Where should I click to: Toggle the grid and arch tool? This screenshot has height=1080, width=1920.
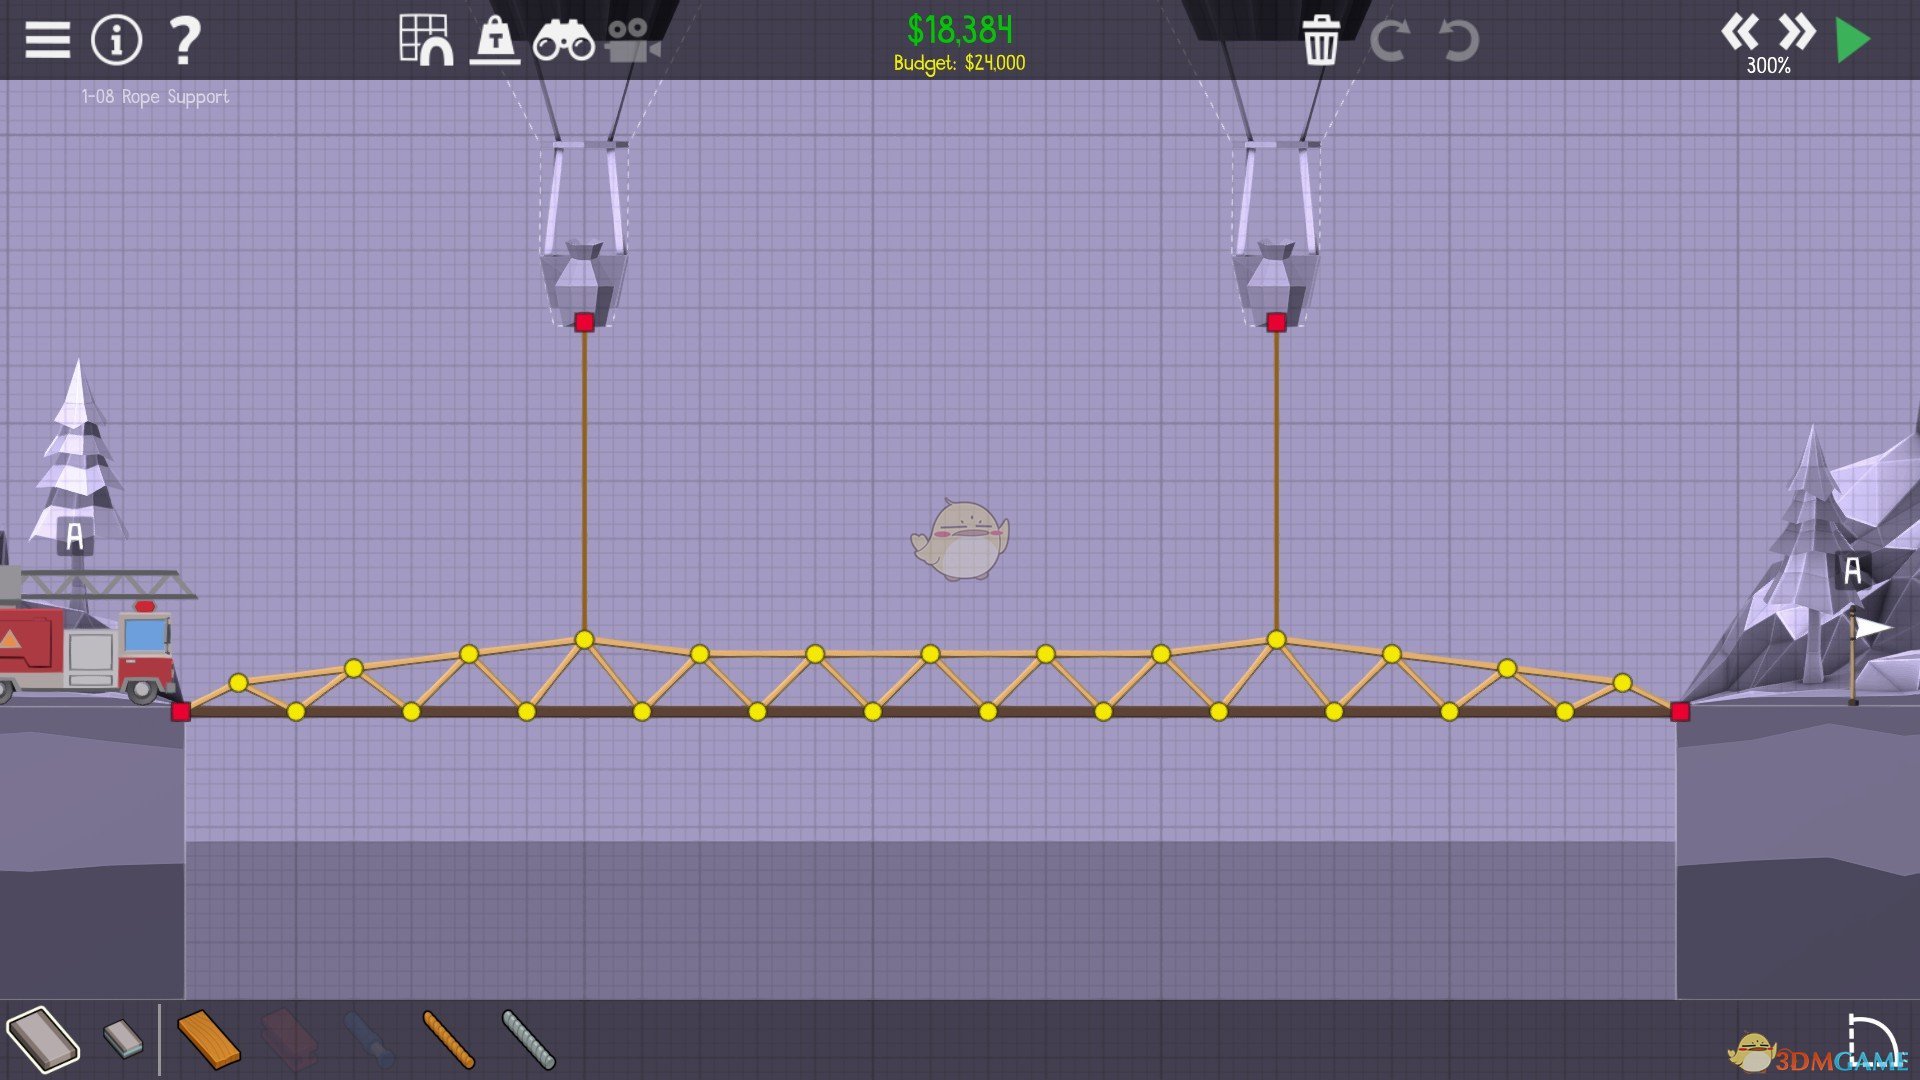tap(425, 40)
